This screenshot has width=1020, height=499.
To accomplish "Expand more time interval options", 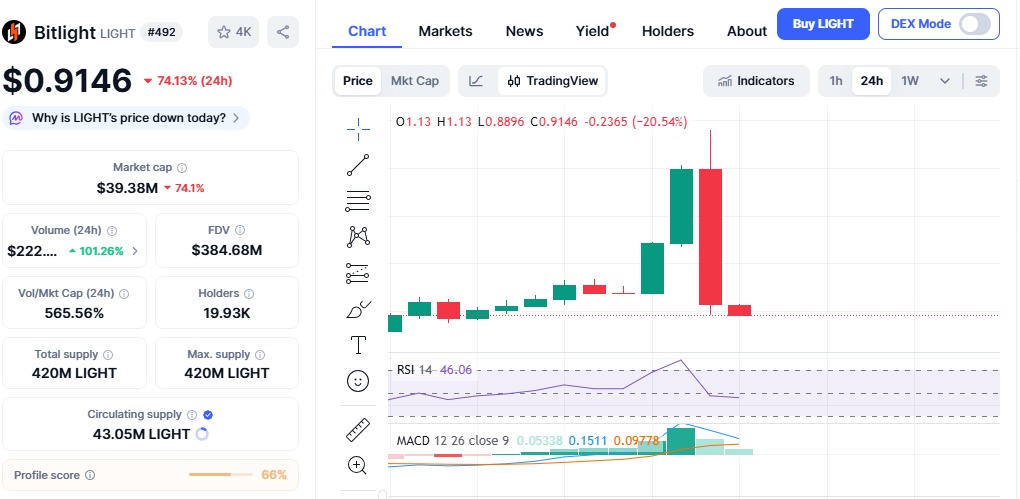I will (944, 81).
